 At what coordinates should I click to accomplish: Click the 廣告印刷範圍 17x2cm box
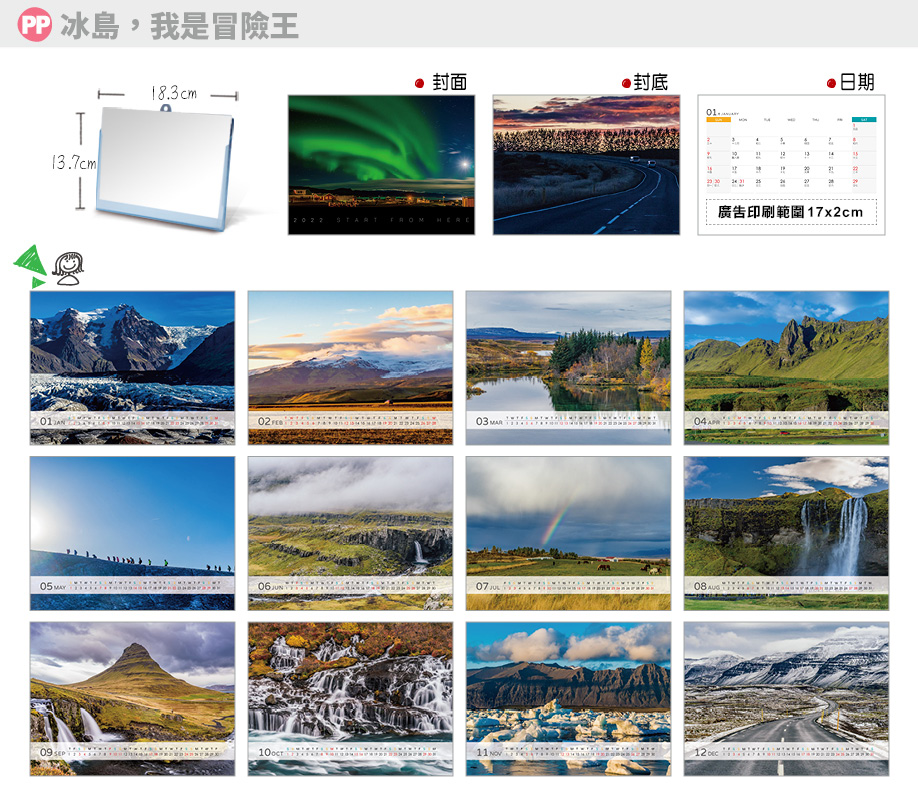point(791,212)
